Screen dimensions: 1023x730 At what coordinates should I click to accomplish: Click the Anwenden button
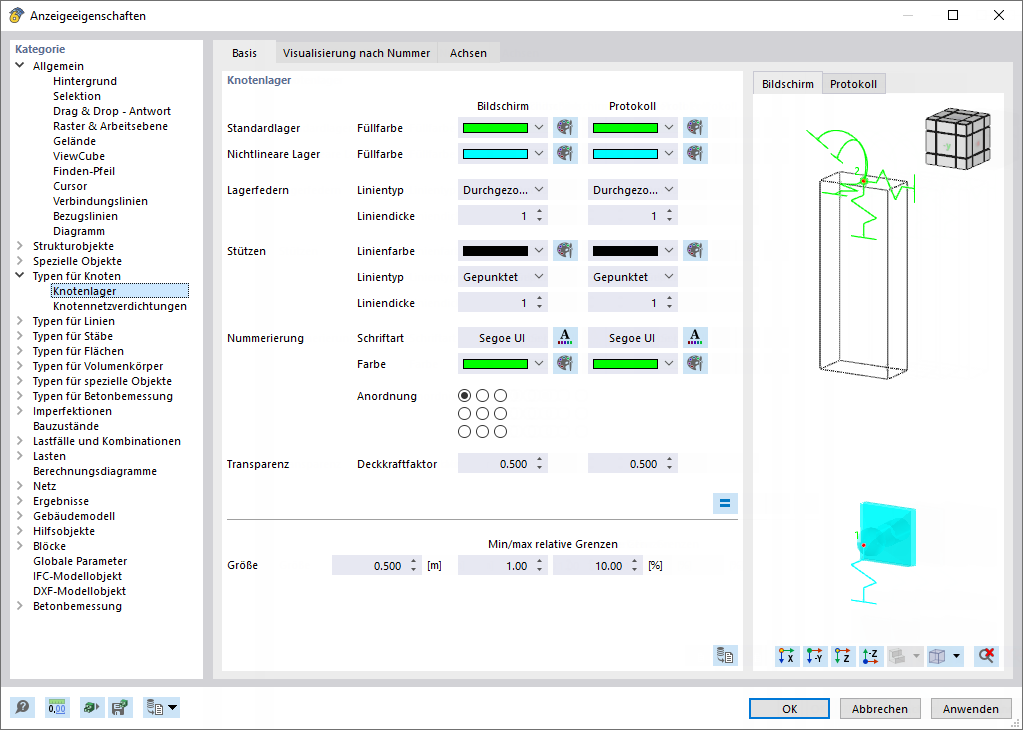point(970,708)
